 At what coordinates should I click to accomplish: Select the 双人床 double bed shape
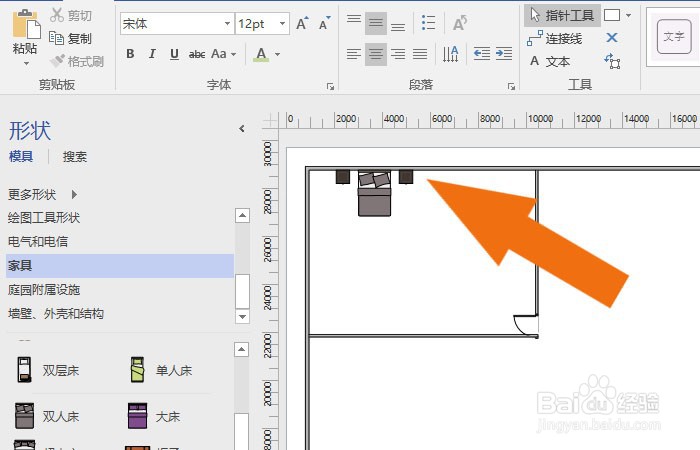47,416
